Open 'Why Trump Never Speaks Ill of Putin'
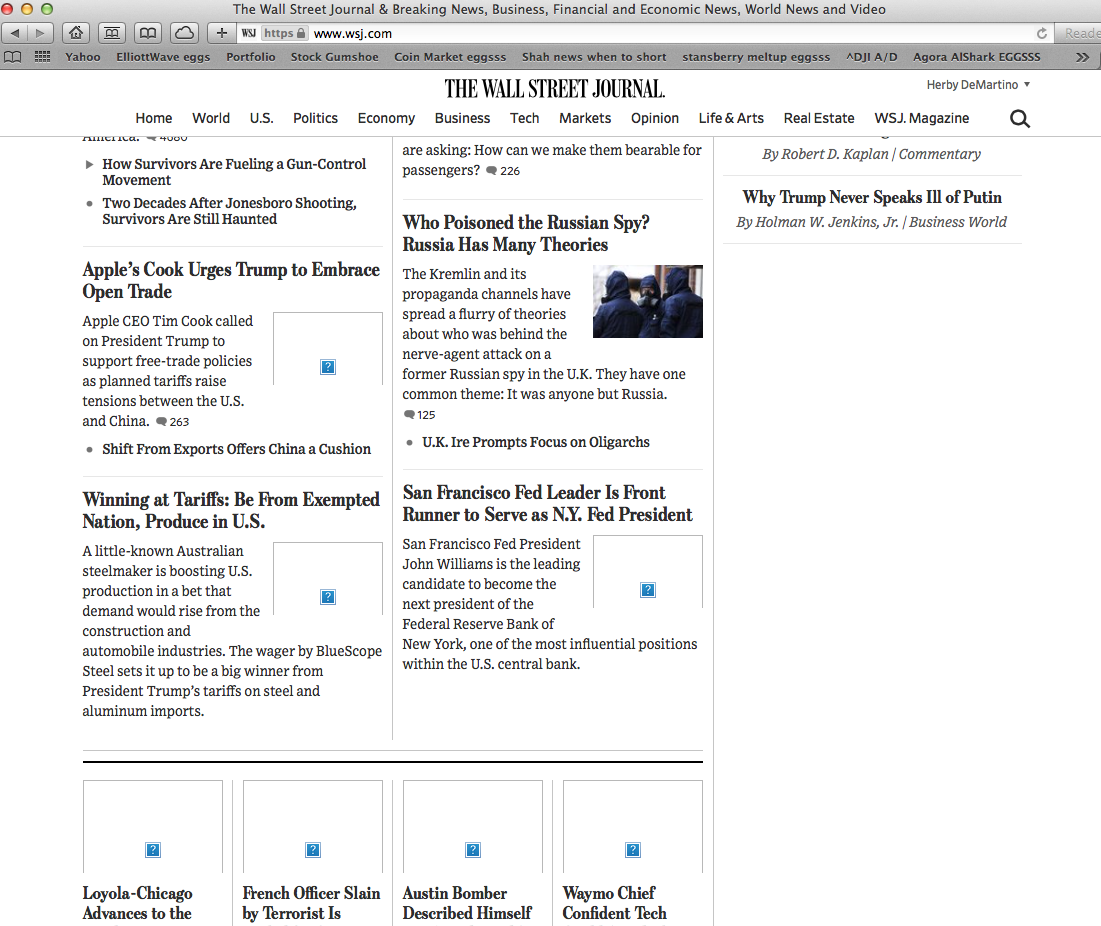The height and width of the screenshot is (926, 1101). coord(871,197)
